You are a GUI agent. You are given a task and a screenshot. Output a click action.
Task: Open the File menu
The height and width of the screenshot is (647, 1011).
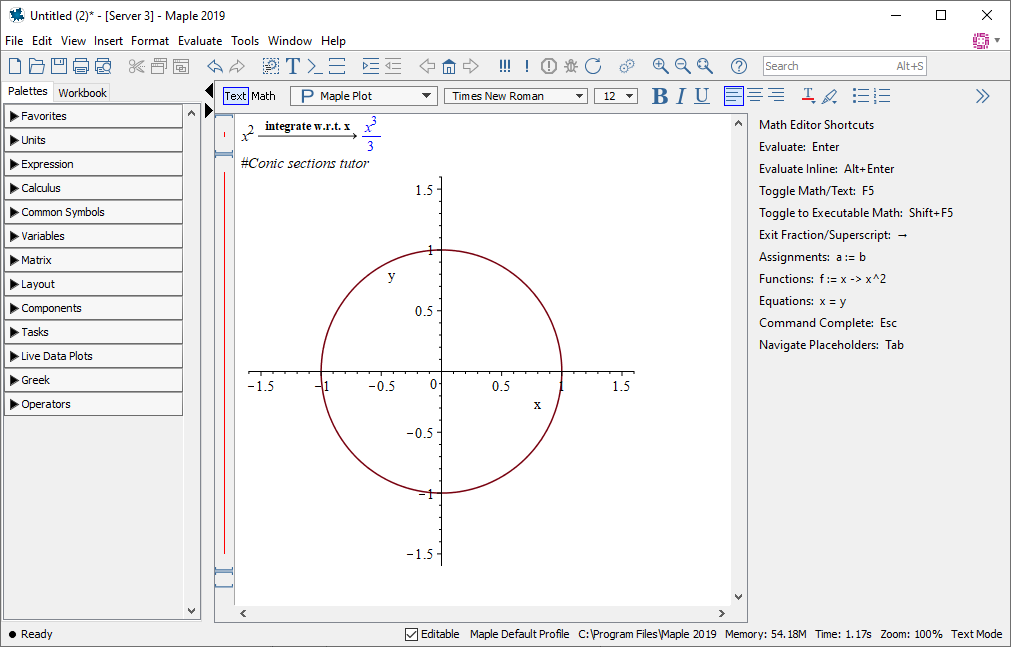pyautogui.click(x=14, y=41)
